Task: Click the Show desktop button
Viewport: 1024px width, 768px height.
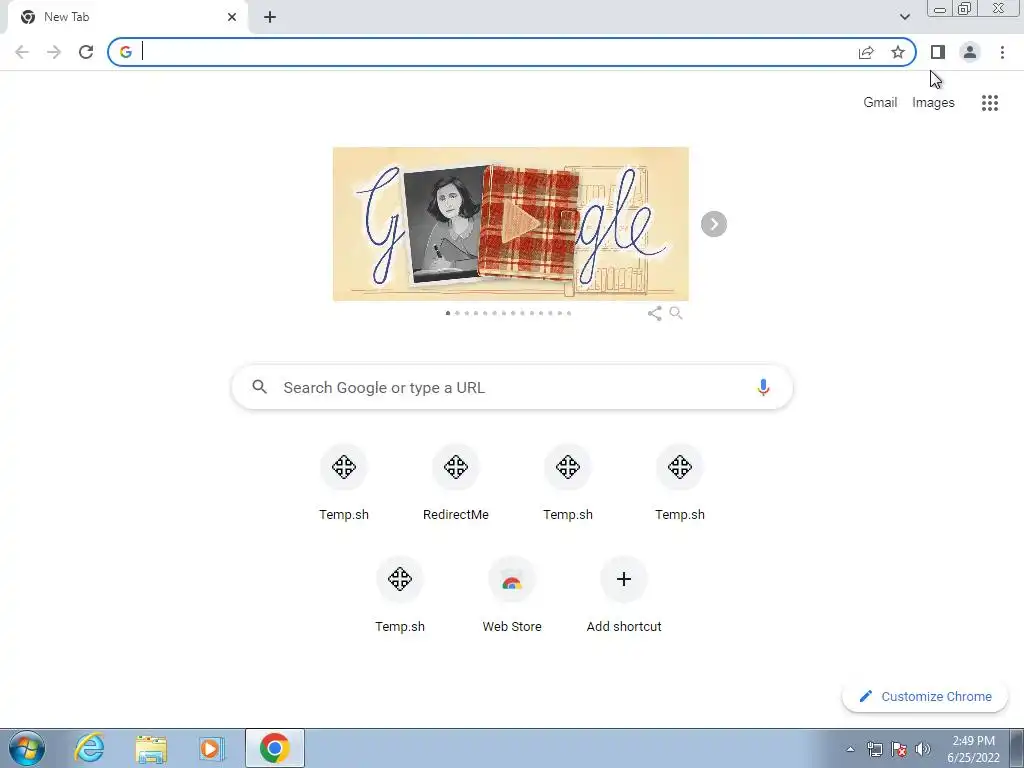Action: tap(1017, 748)
